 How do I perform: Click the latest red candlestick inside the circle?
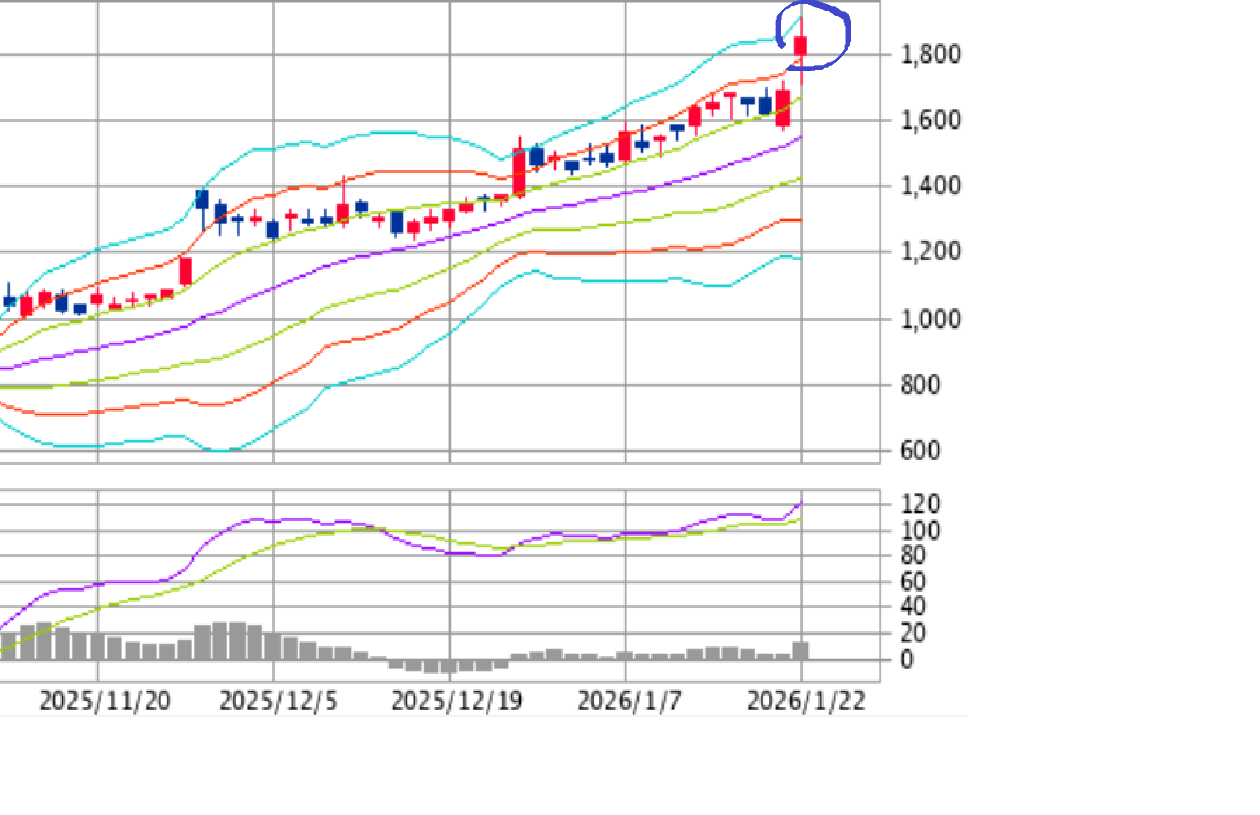801,45
